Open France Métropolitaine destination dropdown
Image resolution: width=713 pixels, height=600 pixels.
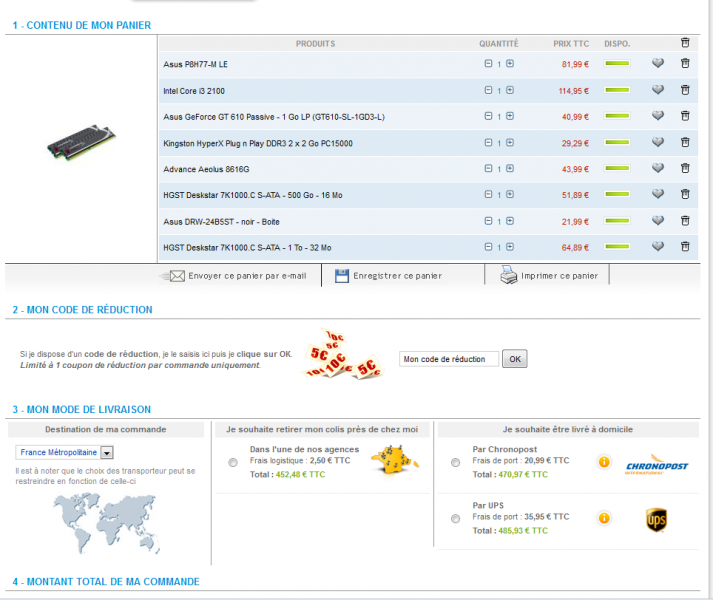pyautogui.click(x=64, y=453)
